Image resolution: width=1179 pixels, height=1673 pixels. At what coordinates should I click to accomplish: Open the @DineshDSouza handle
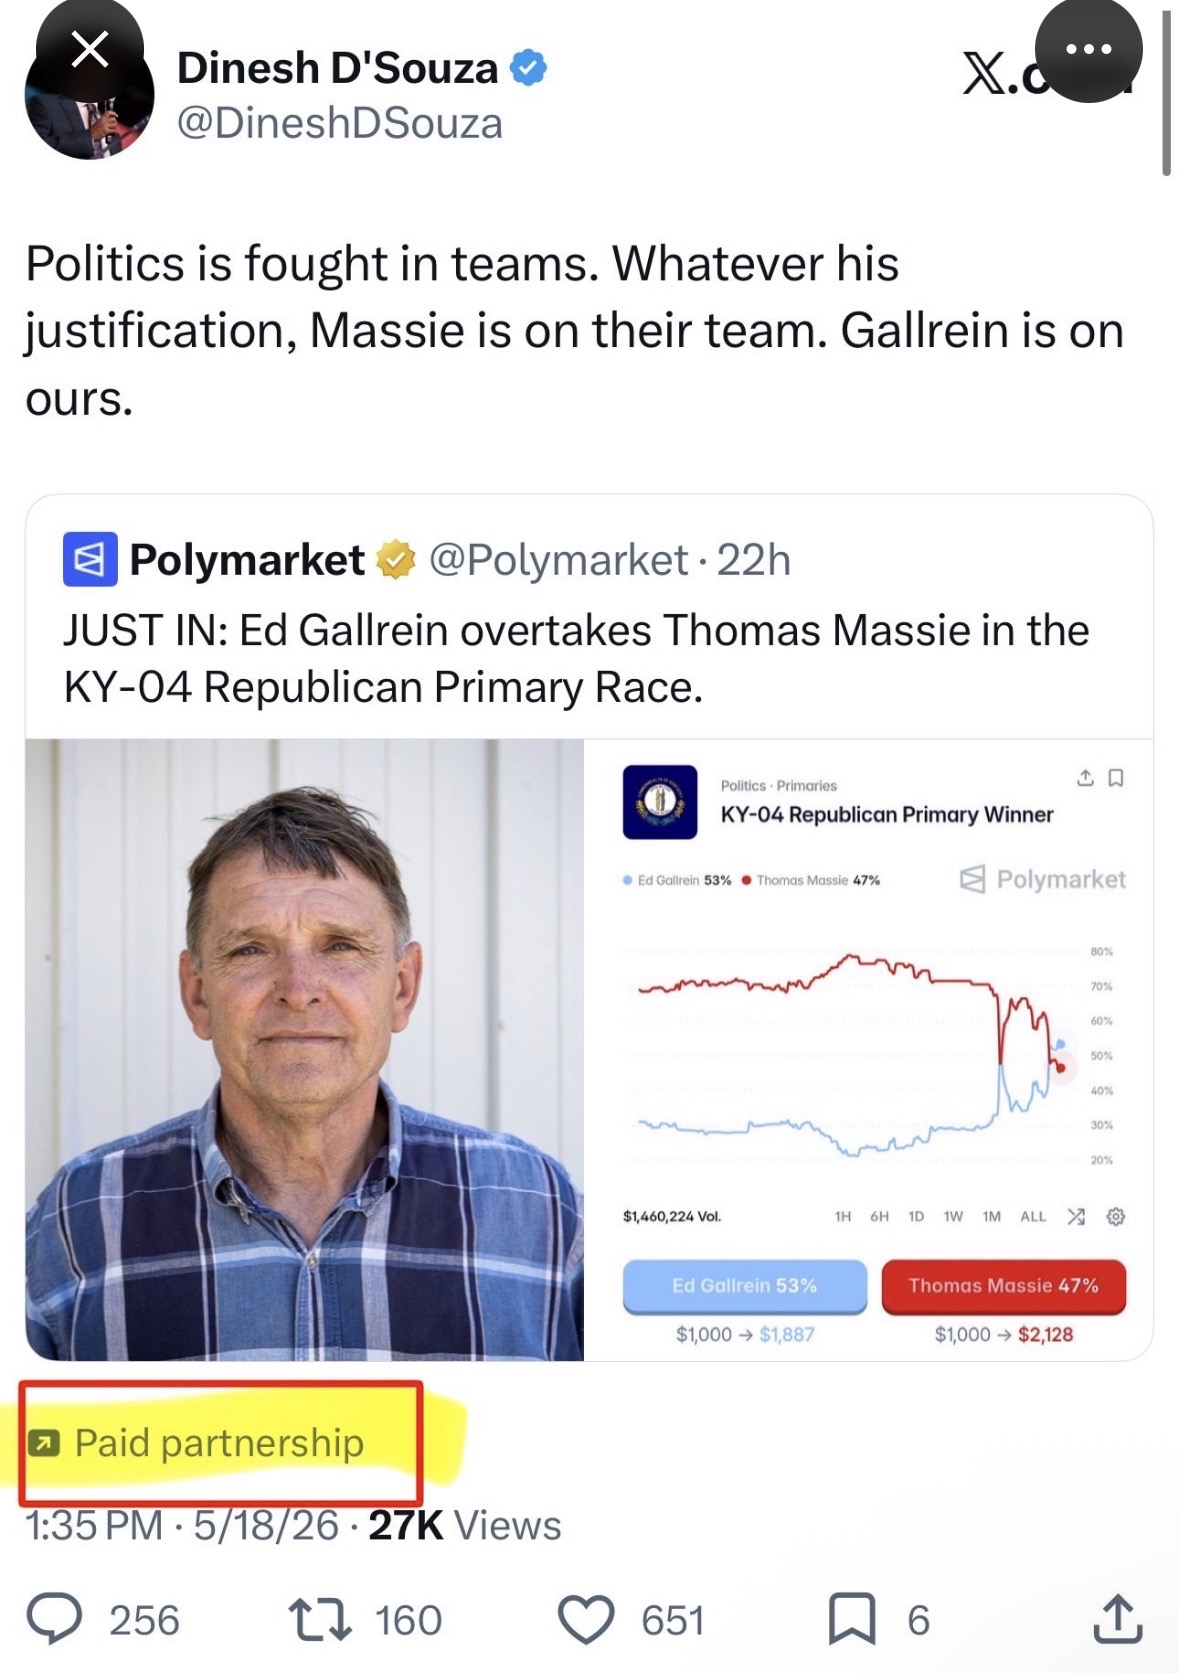point(339,124)
